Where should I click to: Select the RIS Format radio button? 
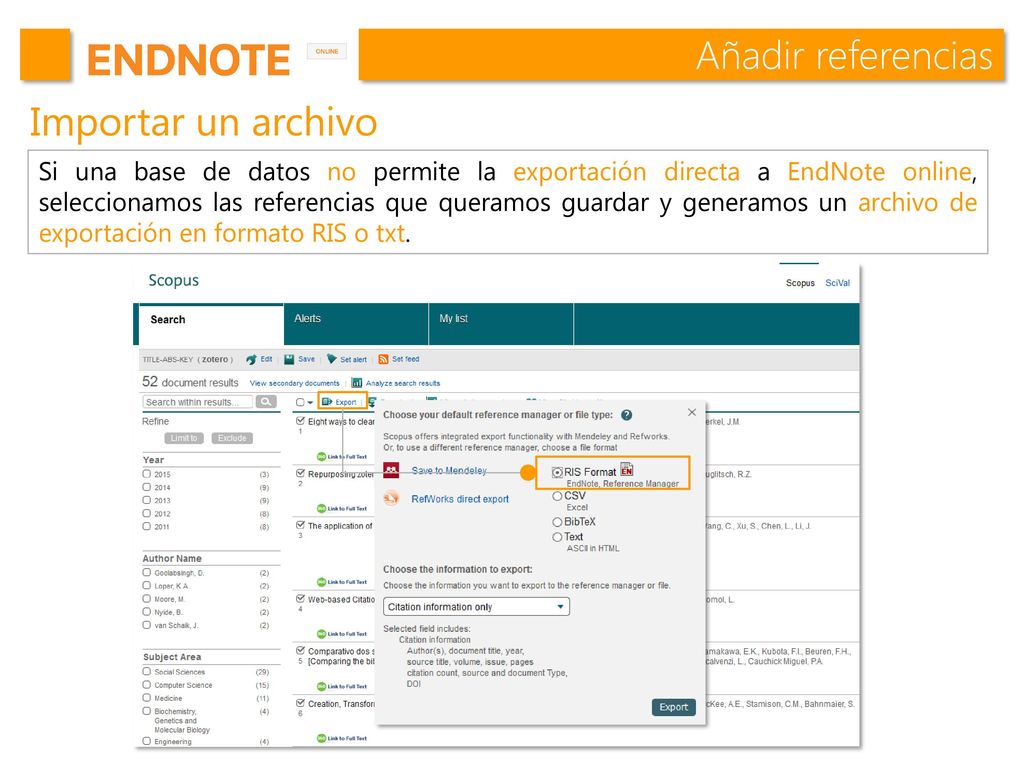tap(557, 472)
